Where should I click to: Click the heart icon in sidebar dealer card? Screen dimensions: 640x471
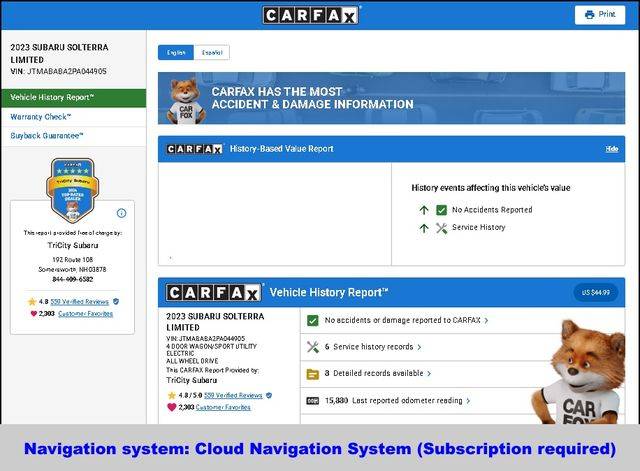(x=34, y=313)
